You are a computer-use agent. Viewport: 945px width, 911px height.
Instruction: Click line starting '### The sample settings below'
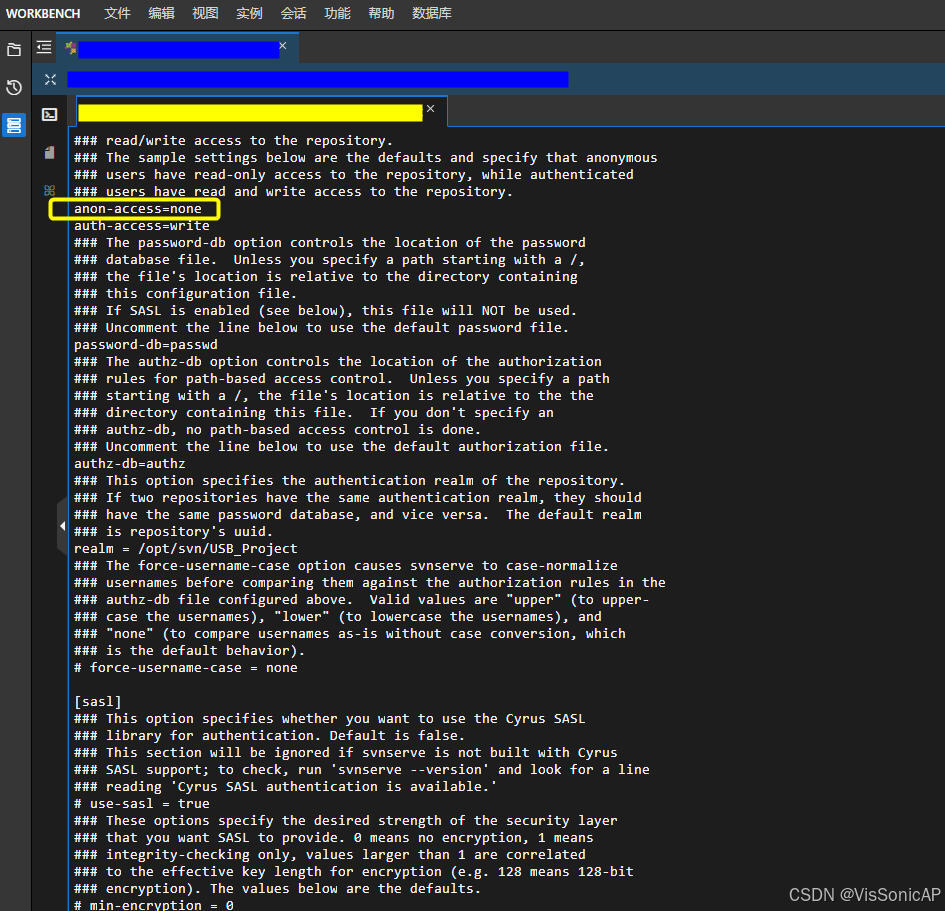pos(365,157)
